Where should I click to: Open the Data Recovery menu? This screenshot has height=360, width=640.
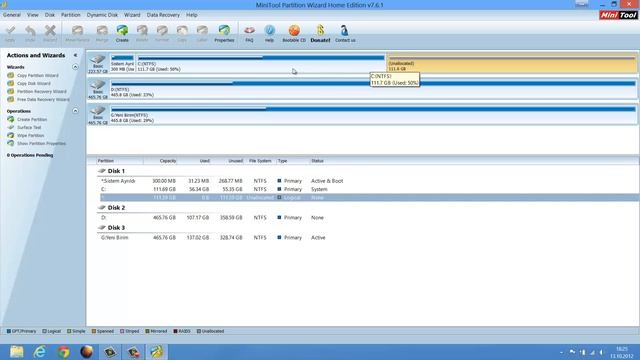click(x=163, y=15)
